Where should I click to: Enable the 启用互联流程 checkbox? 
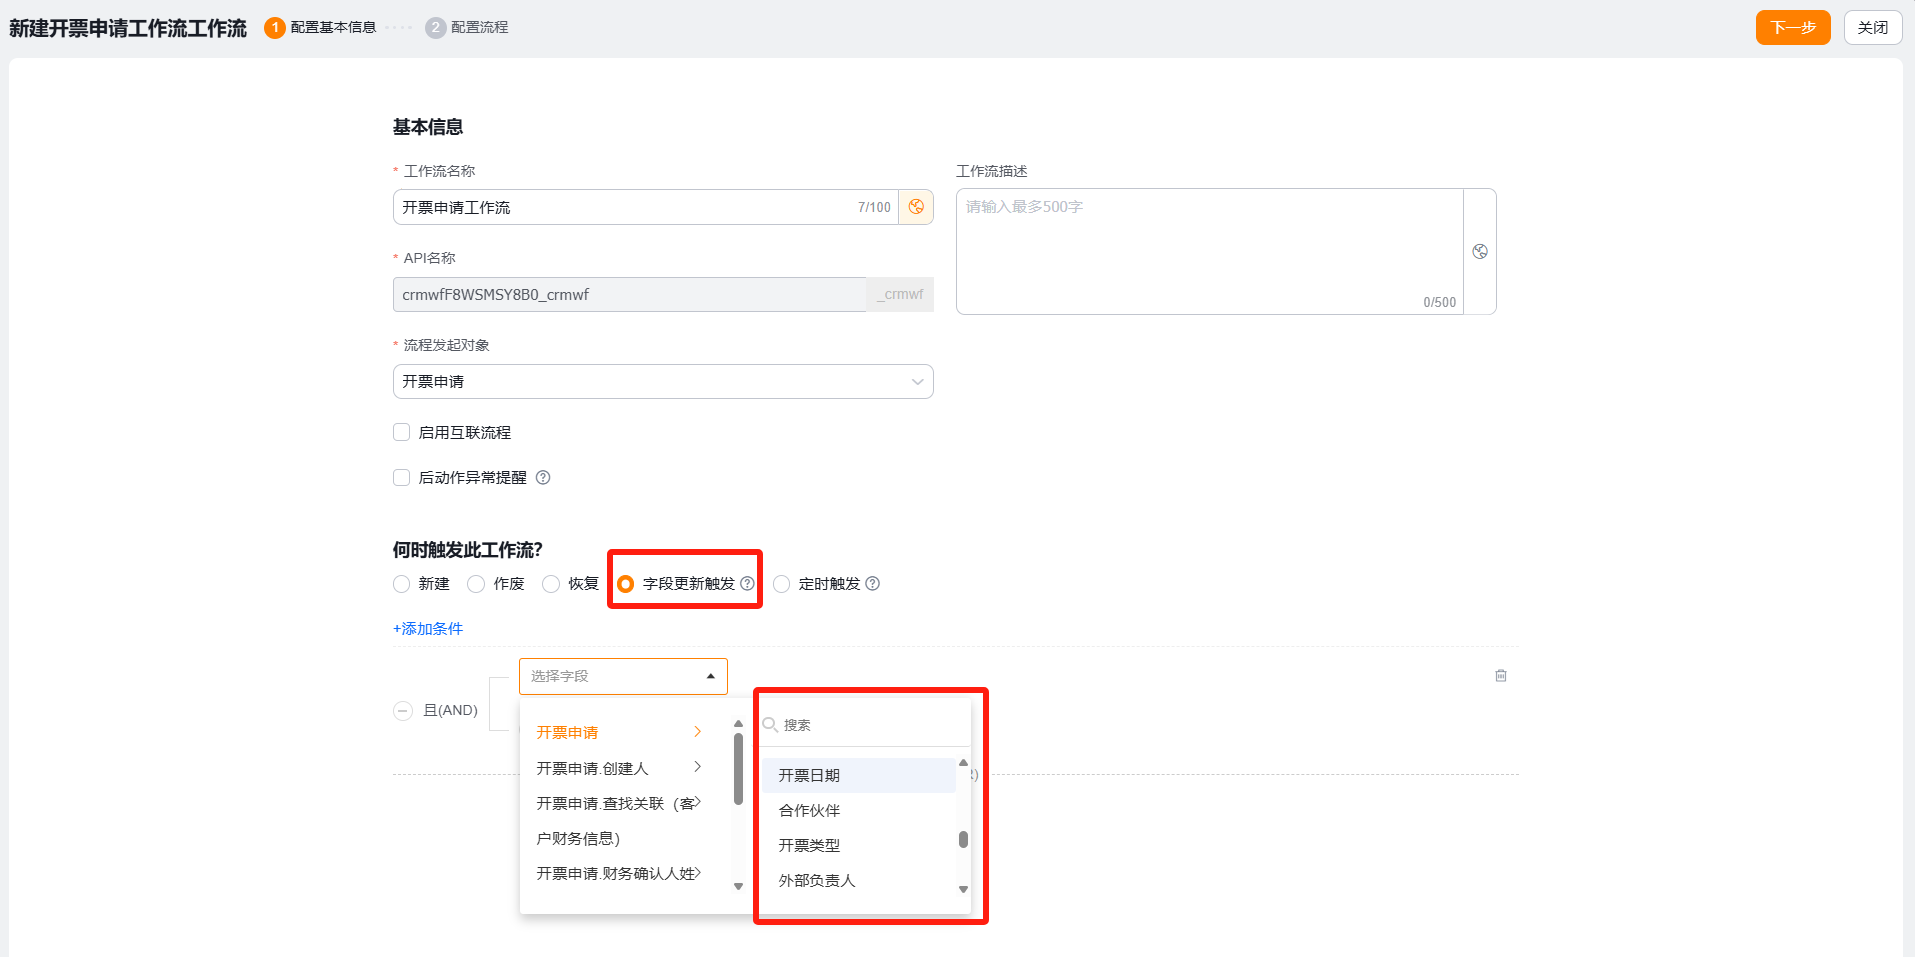[402, 433]
